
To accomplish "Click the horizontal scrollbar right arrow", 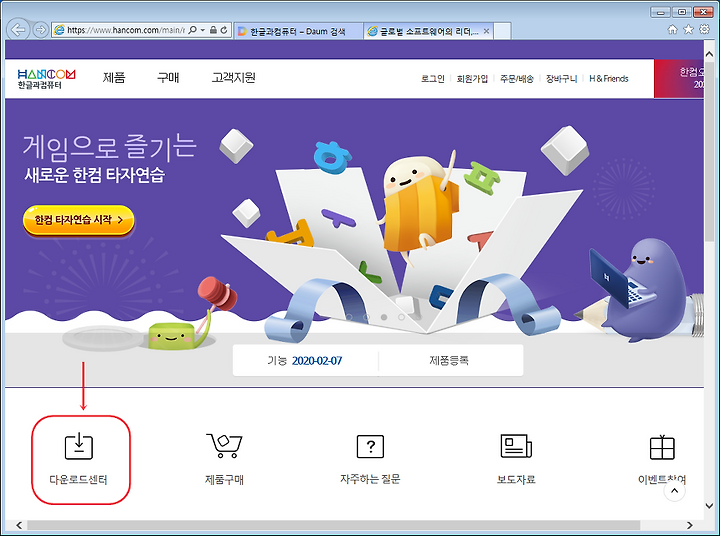I will click(x=689, y=525).
